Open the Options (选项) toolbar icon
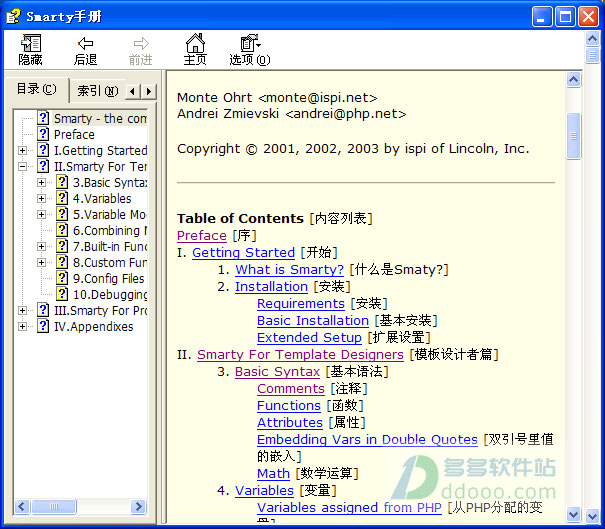This screenshot has height=529, width=605. 250,43
